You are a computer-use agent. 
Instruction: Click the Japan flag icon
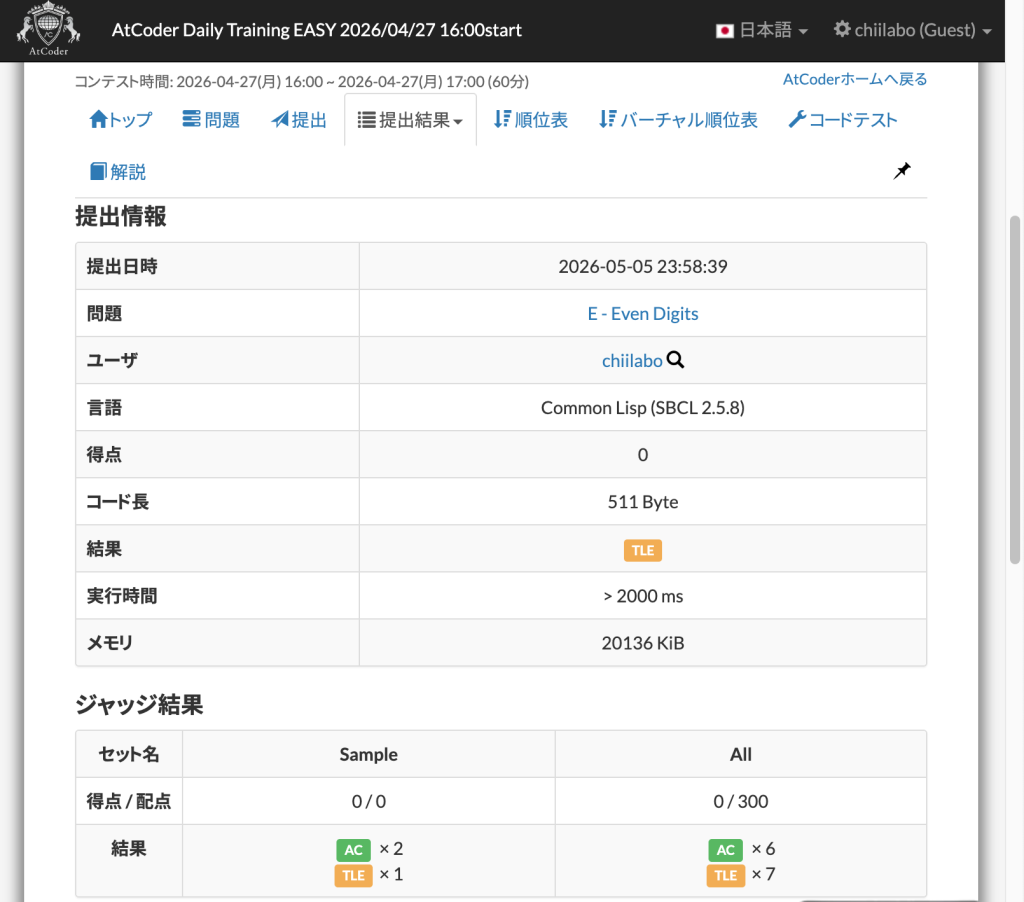[724, 31]
